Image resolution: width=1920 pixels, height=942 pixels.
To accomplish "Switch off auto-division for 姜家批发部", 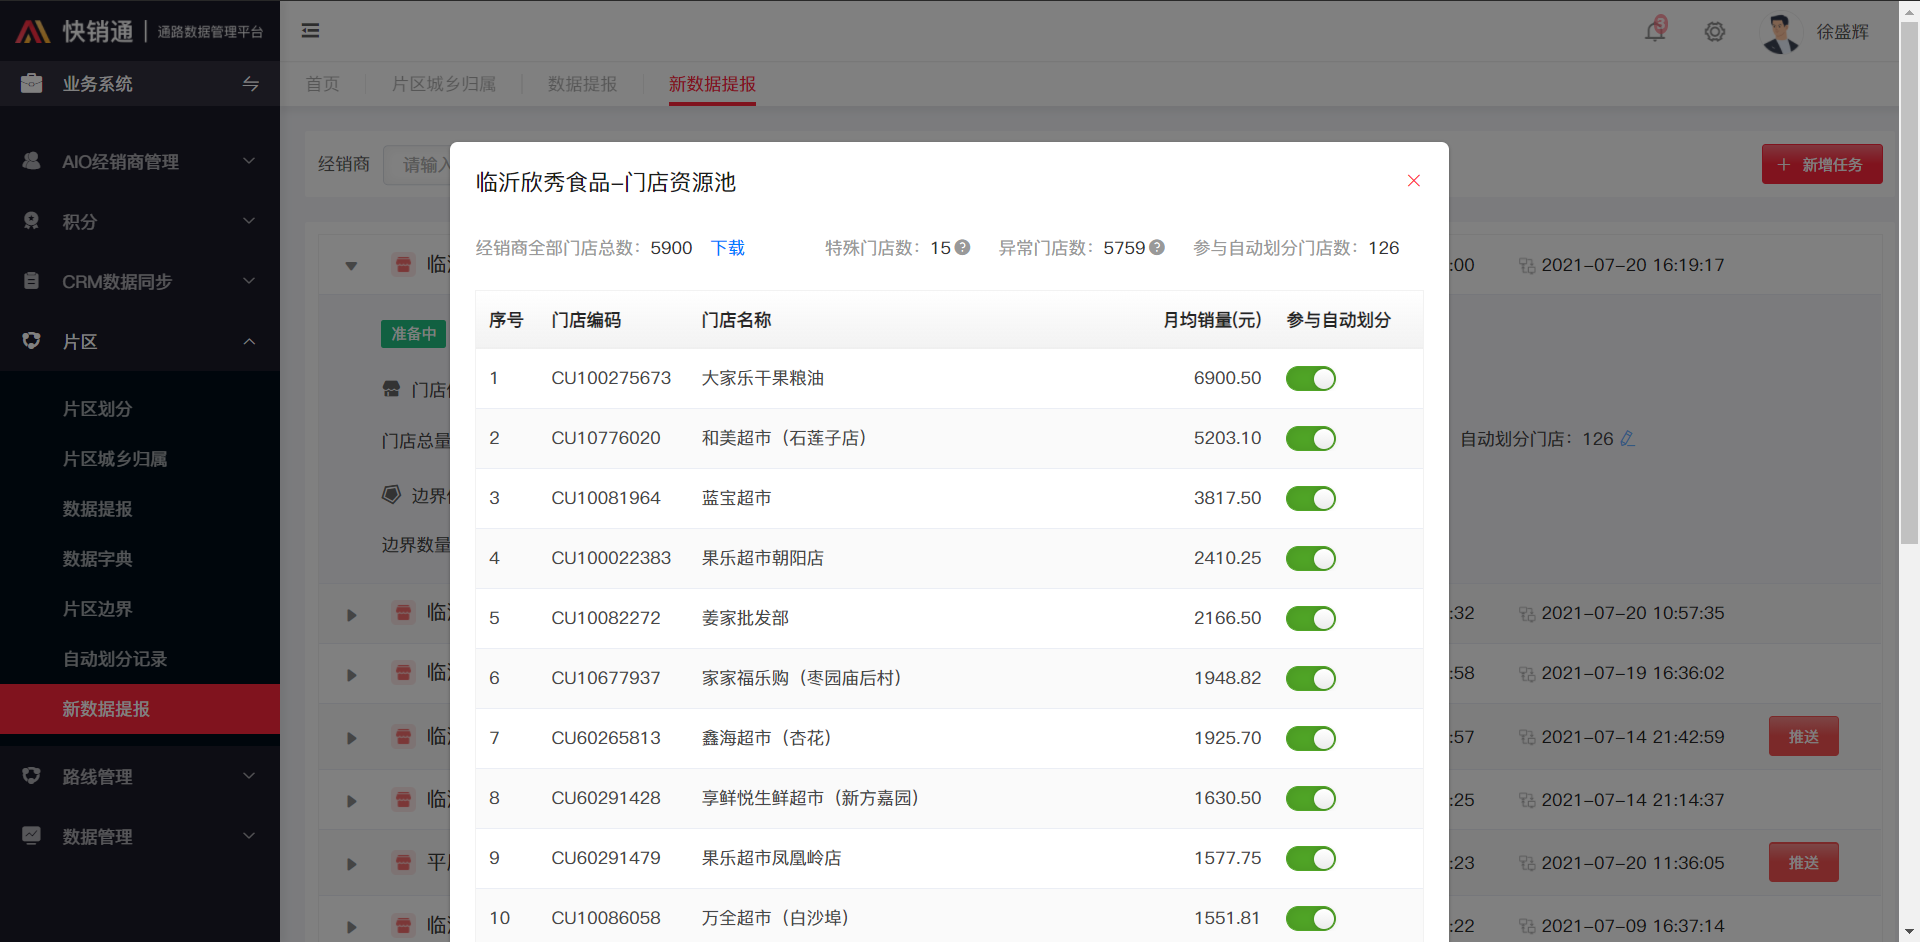I will click(1311, 619).
